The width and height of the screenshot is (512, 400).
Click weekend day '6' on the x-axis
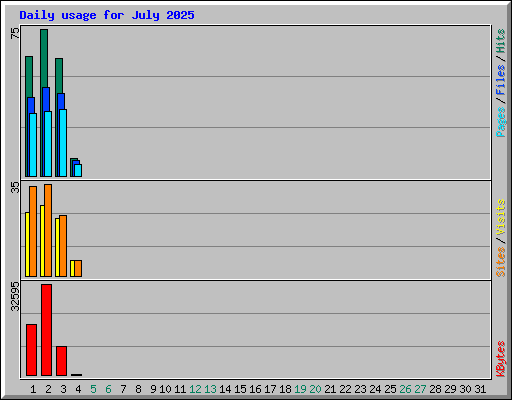tap(108, 389)
